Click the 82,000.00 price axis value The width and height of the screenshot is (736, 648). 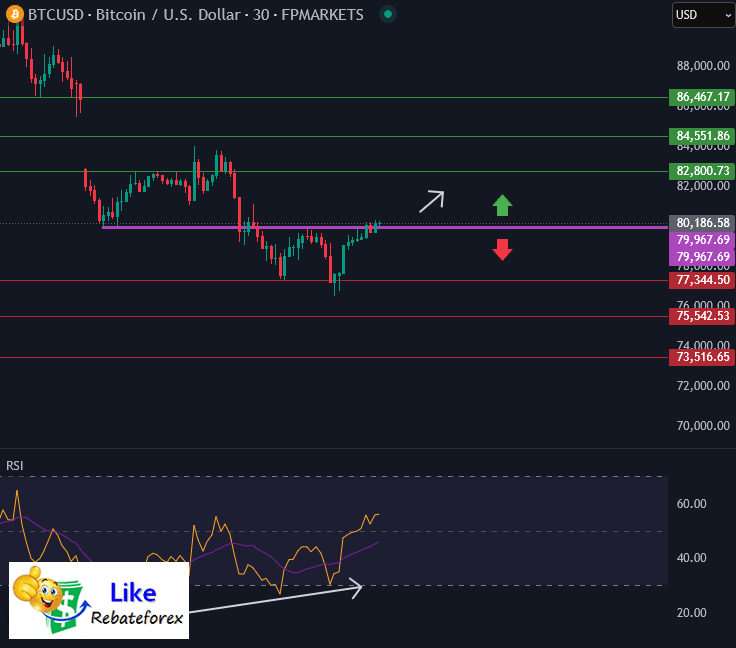pyautogui.click(x=703, y=186)
